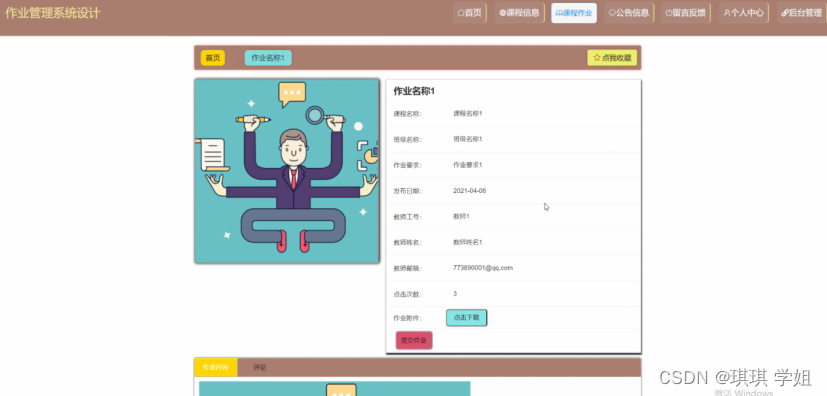This screenshot has width=827, height=396.
Task: Switch to the 作业内容 tab
Action: click(x=216, y=368)
